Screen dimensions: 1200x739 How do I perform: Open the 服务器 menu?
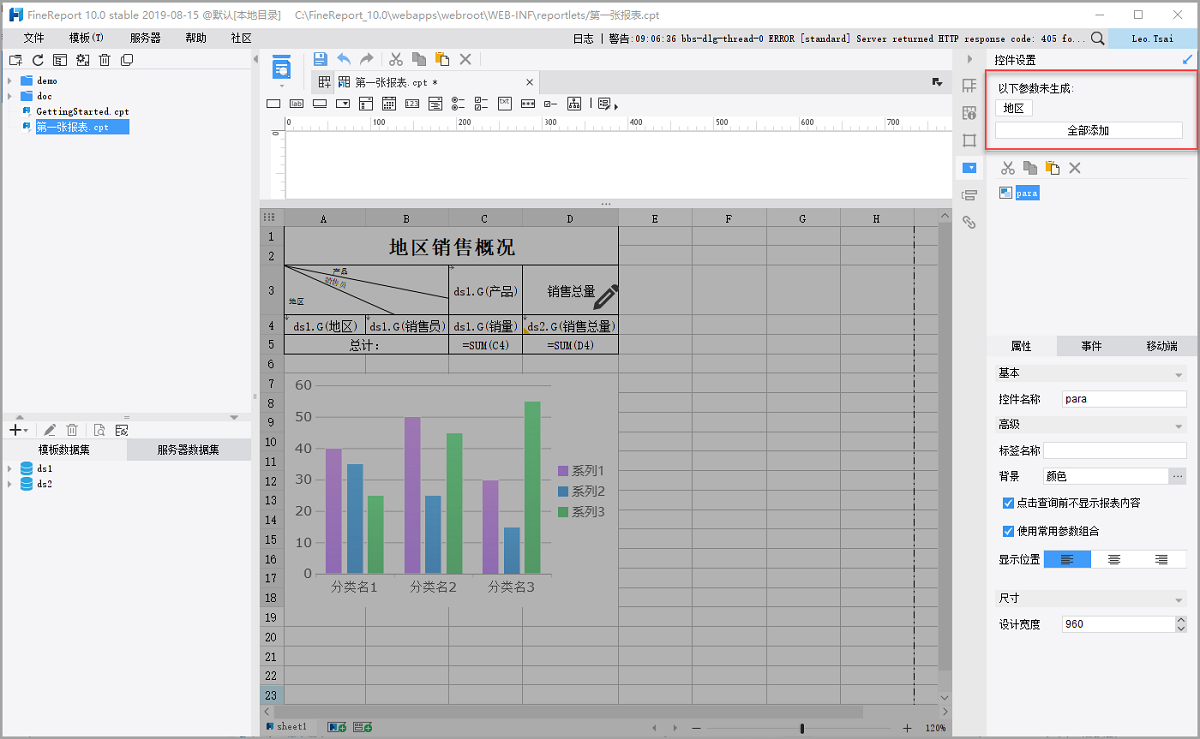click(x=145, y=38)
